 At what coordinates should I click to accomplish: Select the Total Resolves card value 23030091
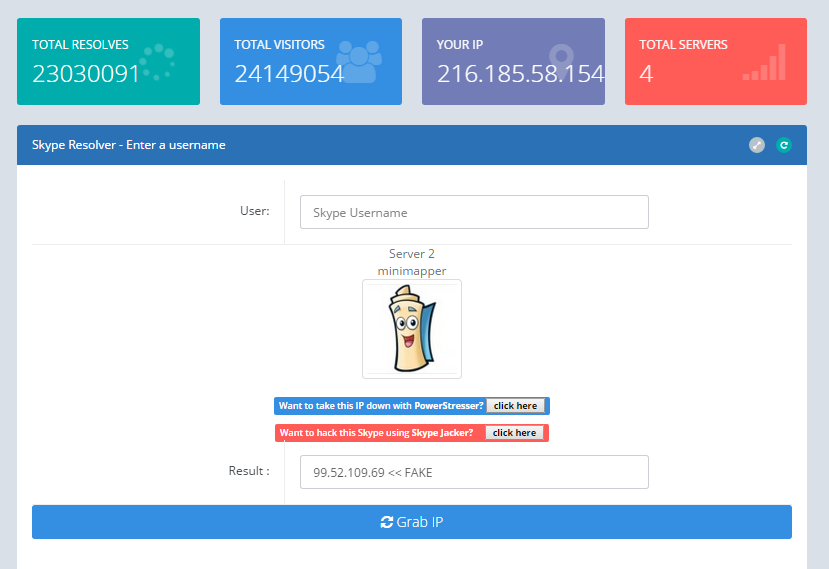[x=86, y=74]
